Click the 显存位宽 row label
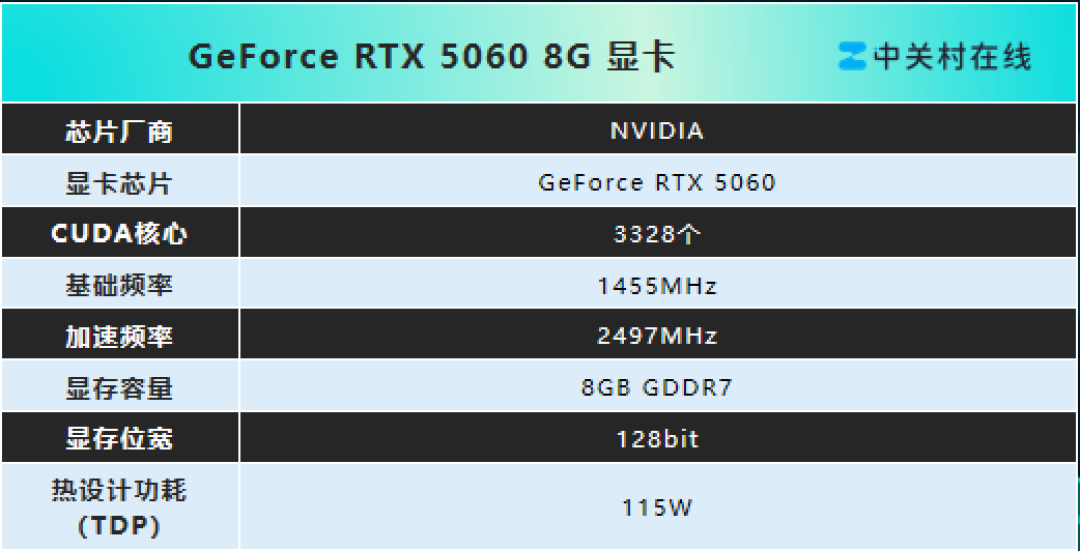1080x551 pixels. click(119, 439)
